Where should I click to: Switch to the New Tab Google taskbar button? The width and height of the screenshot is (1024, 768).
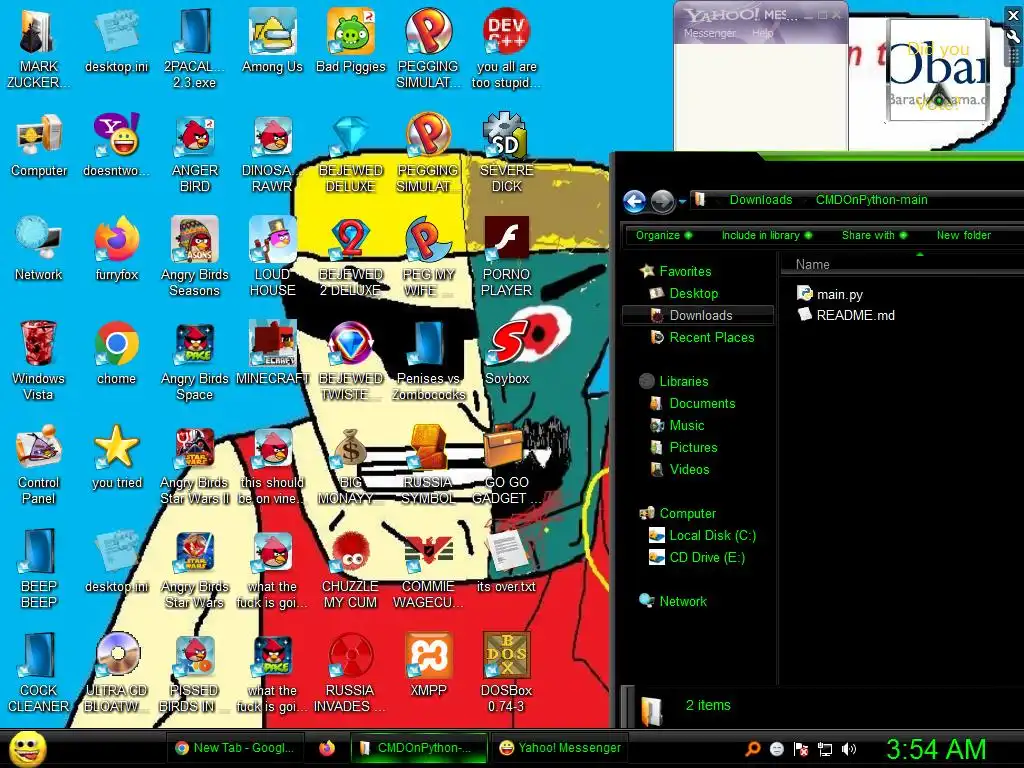pyautogui.click(x=234, y=748)
